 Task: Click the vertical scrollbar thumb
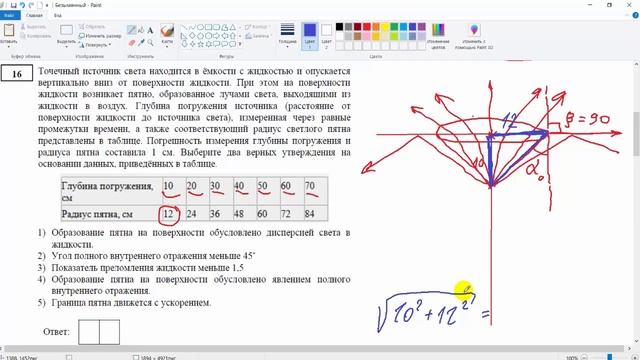coord(636,133)
